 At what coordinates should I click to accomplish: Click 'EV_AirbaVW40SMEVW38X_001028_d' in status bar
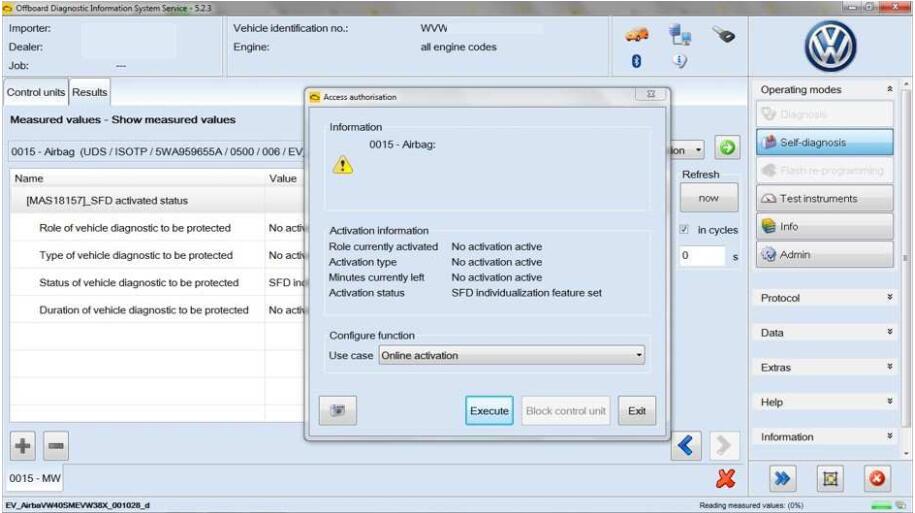click(78, 505)
